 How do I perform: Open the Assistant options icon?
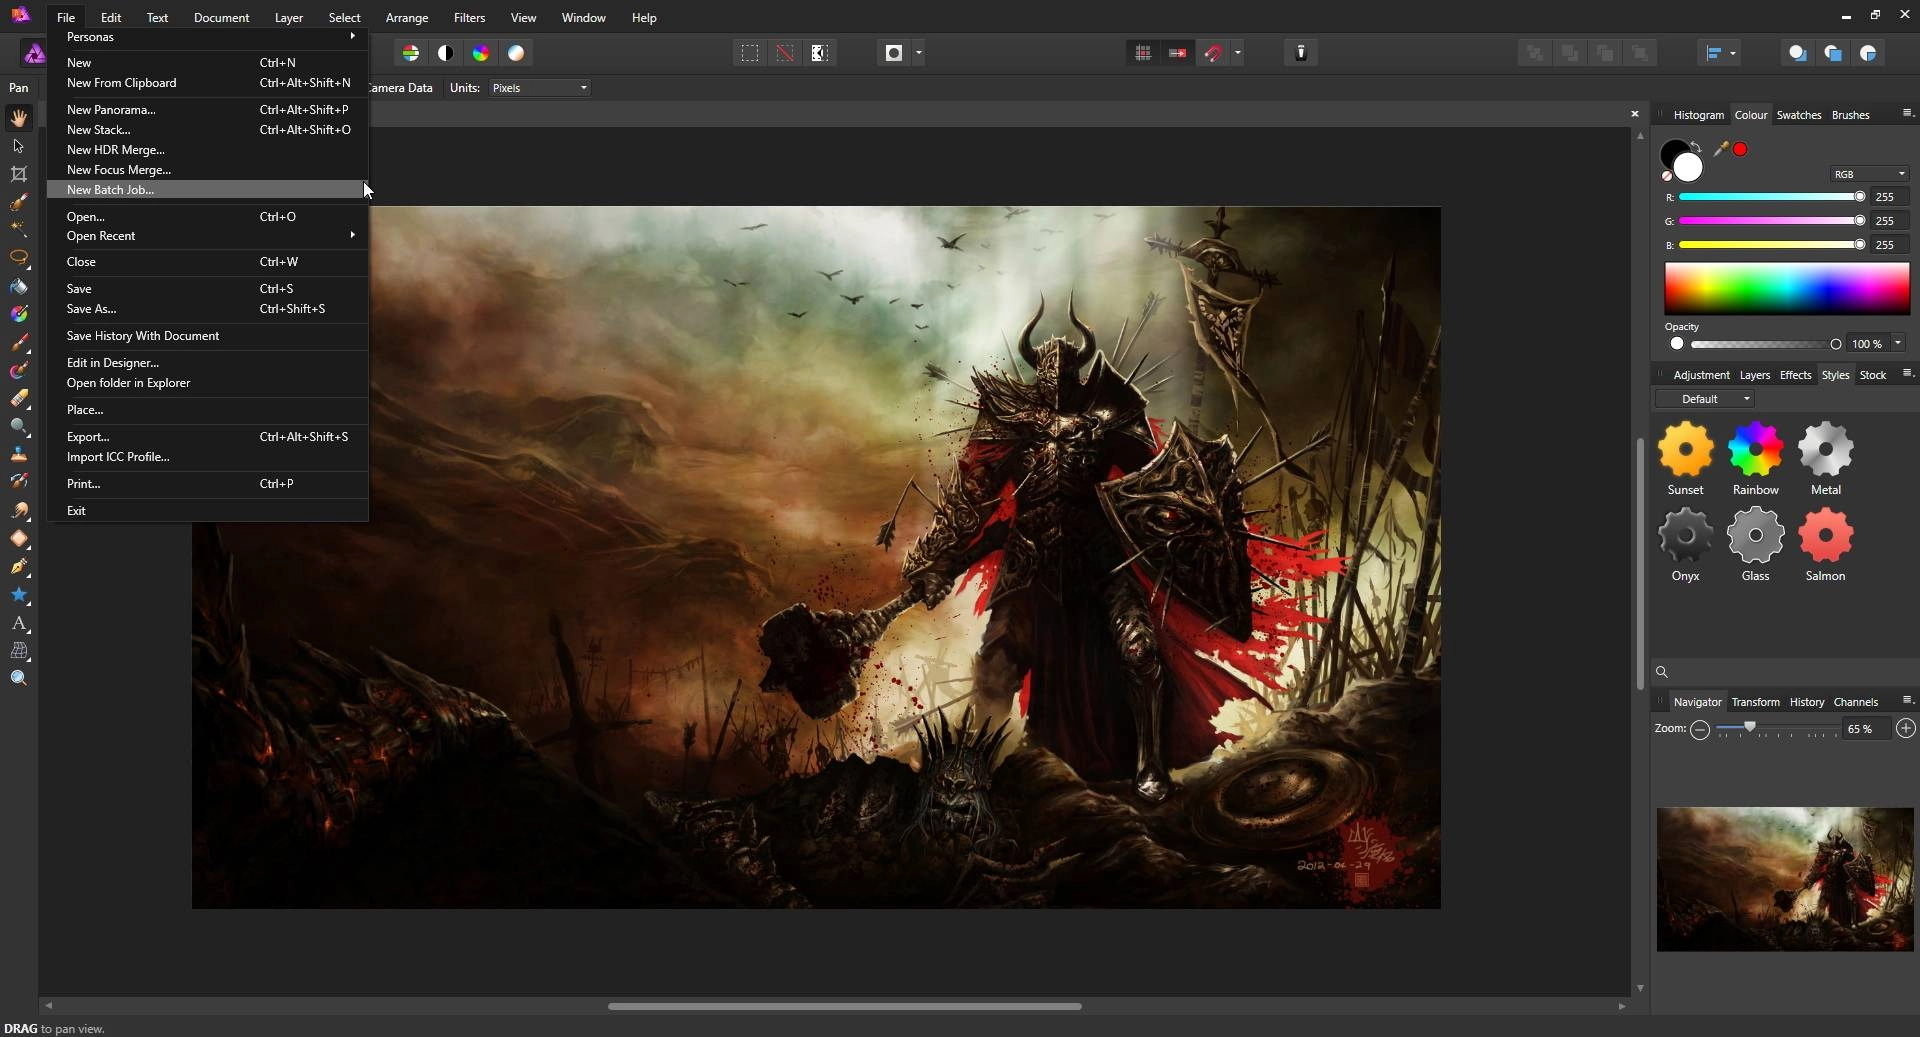click(x=1301, y=53)
